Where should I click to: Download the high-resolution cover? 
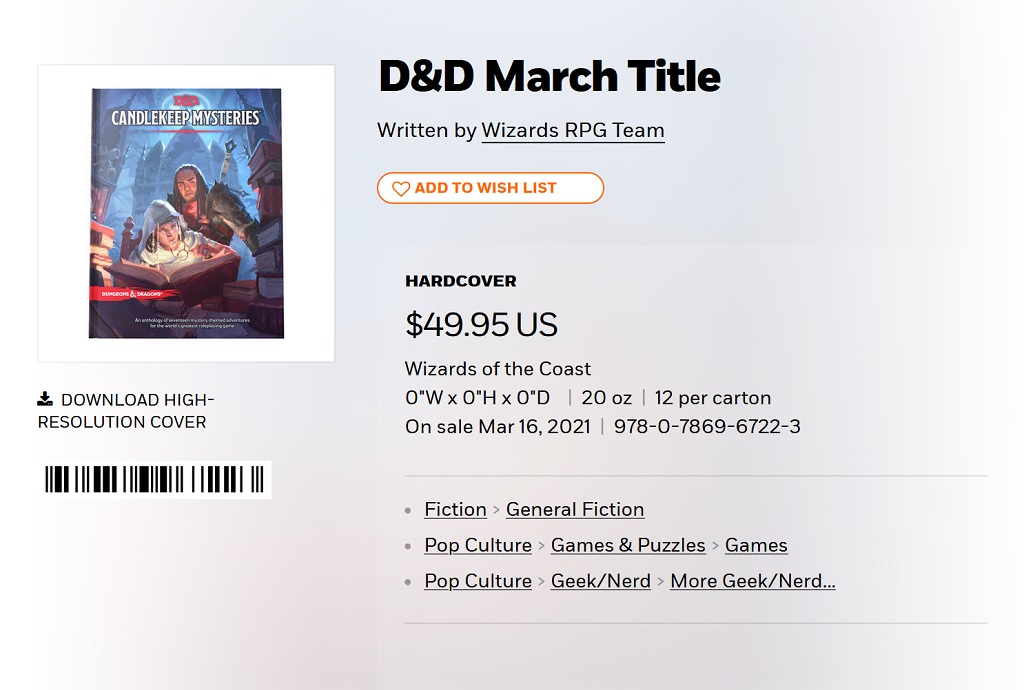[x=126, y=411]
